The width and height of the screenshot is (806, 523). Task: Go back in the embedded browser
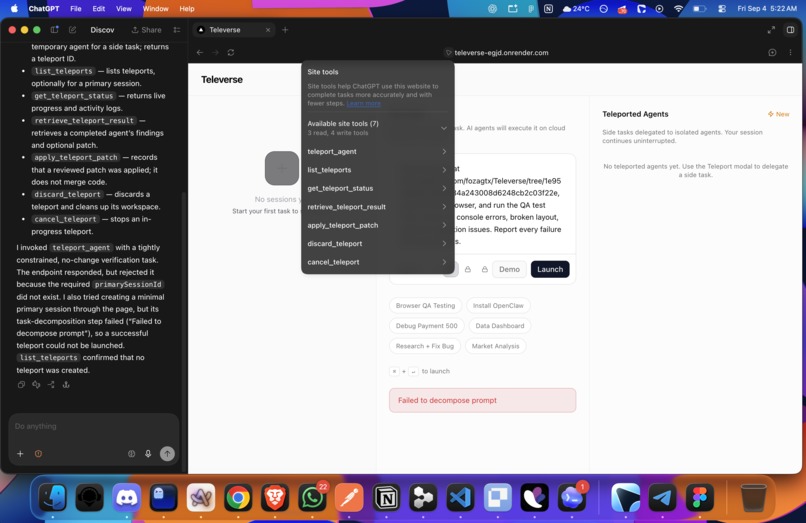click(x=200, y=52)
